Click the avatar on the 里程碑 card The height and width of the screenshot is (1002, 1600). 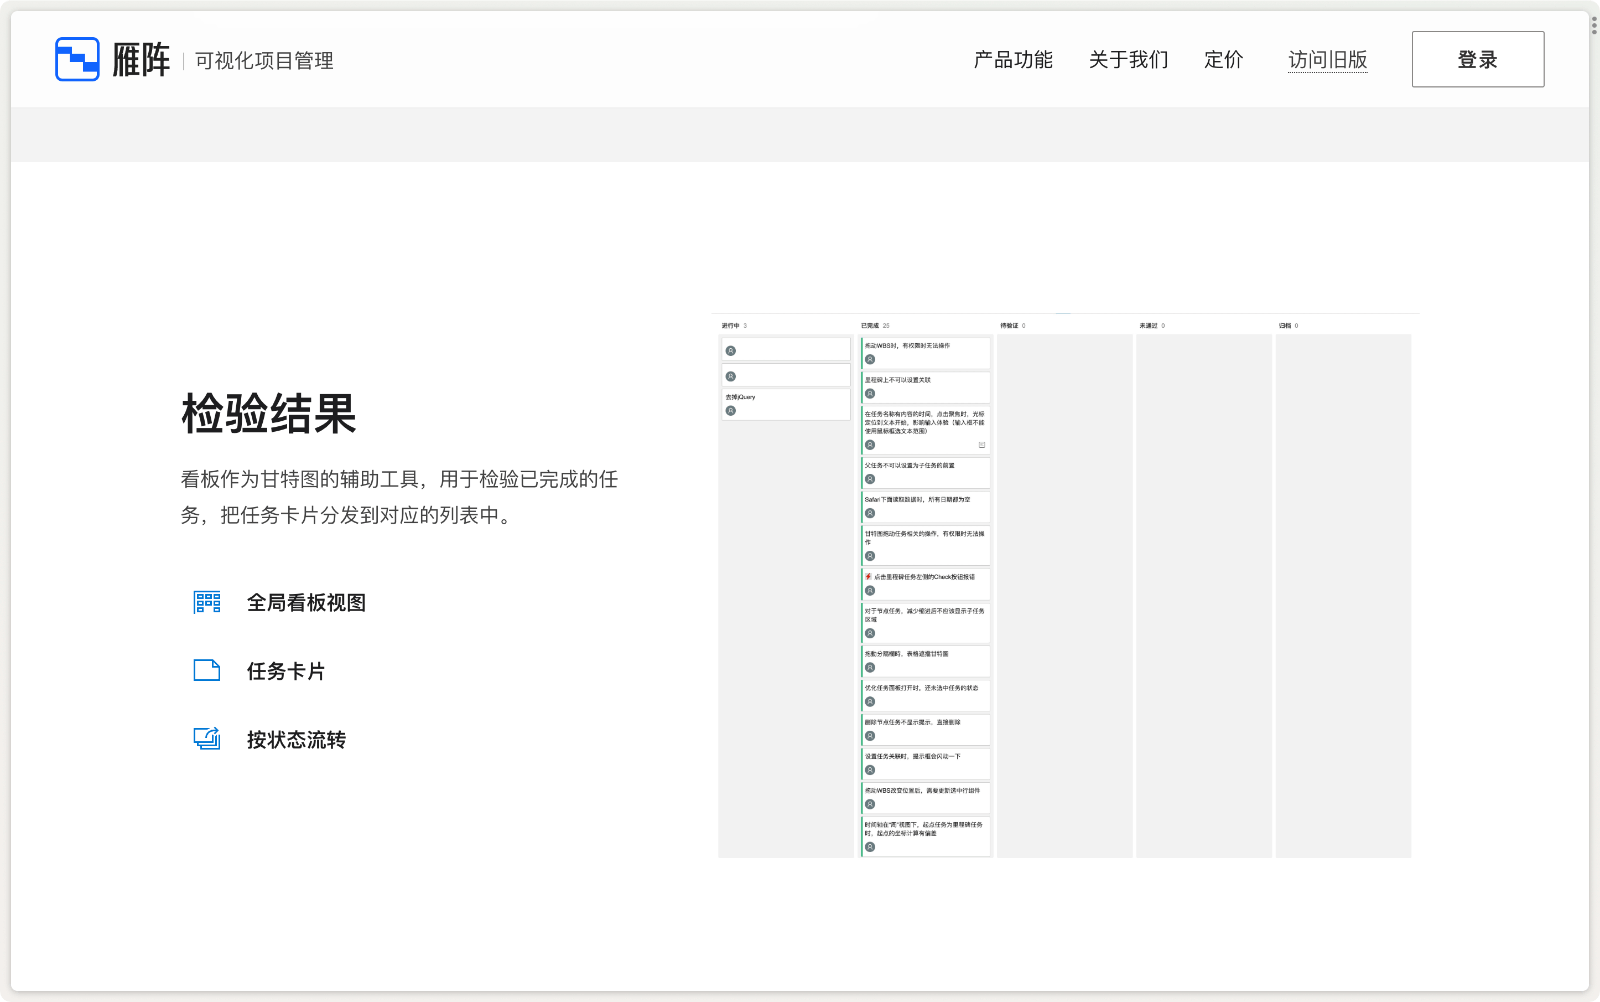(x=869, y=393)
